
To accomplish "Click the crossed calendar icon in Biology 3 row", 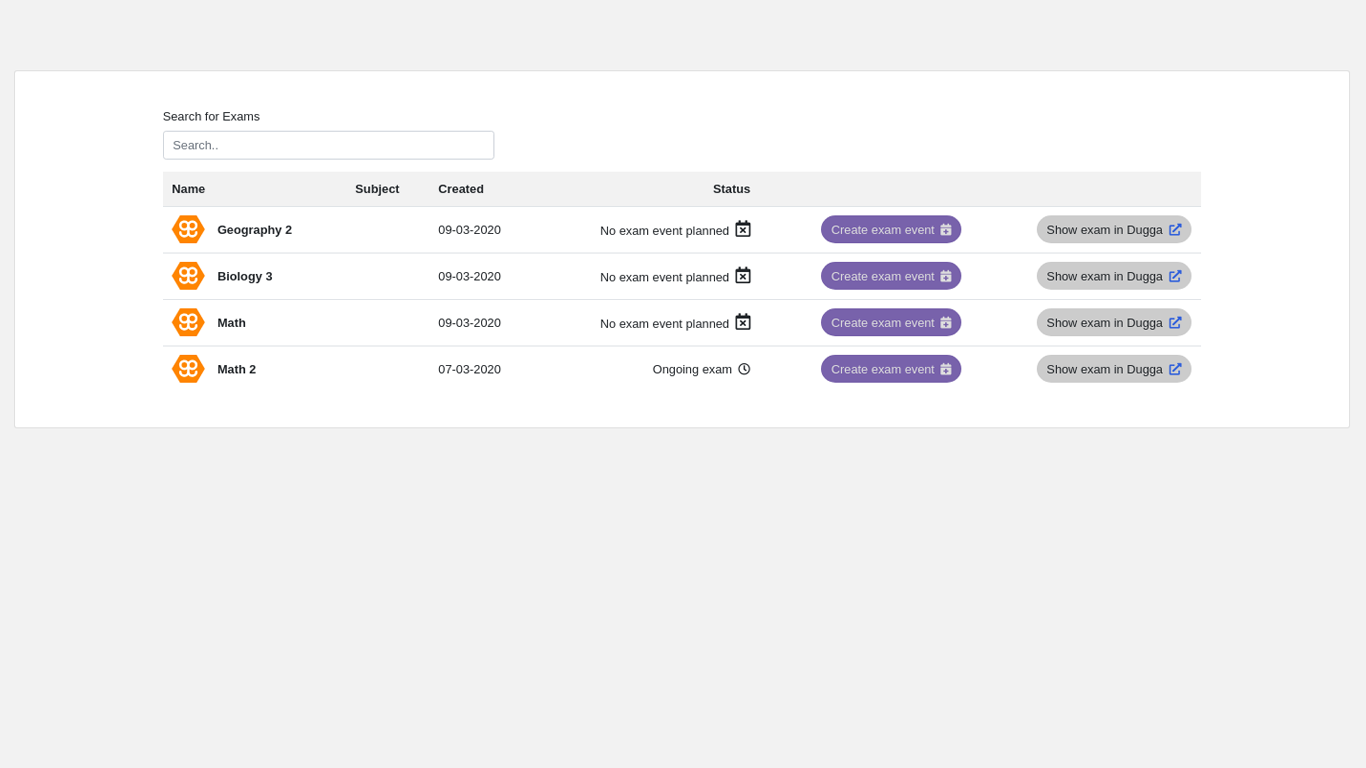I will coord(743,276).
